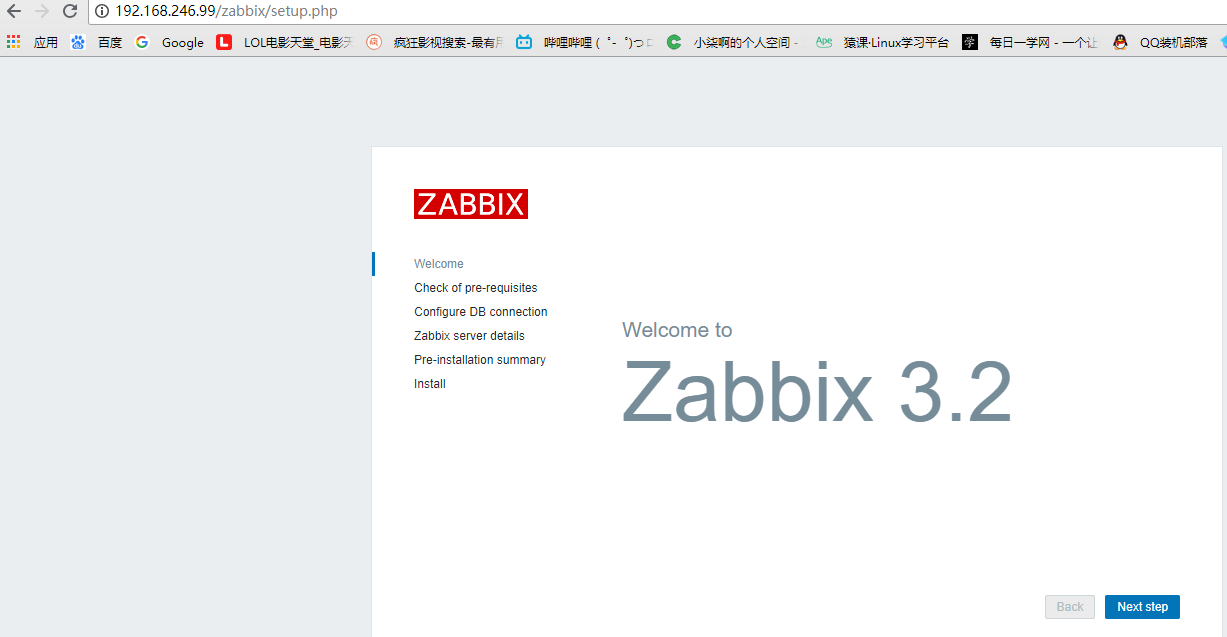The width and height of the screenshot is (1227, 637).
Task: Click the disabled Back button
Action: point(1070,607)
